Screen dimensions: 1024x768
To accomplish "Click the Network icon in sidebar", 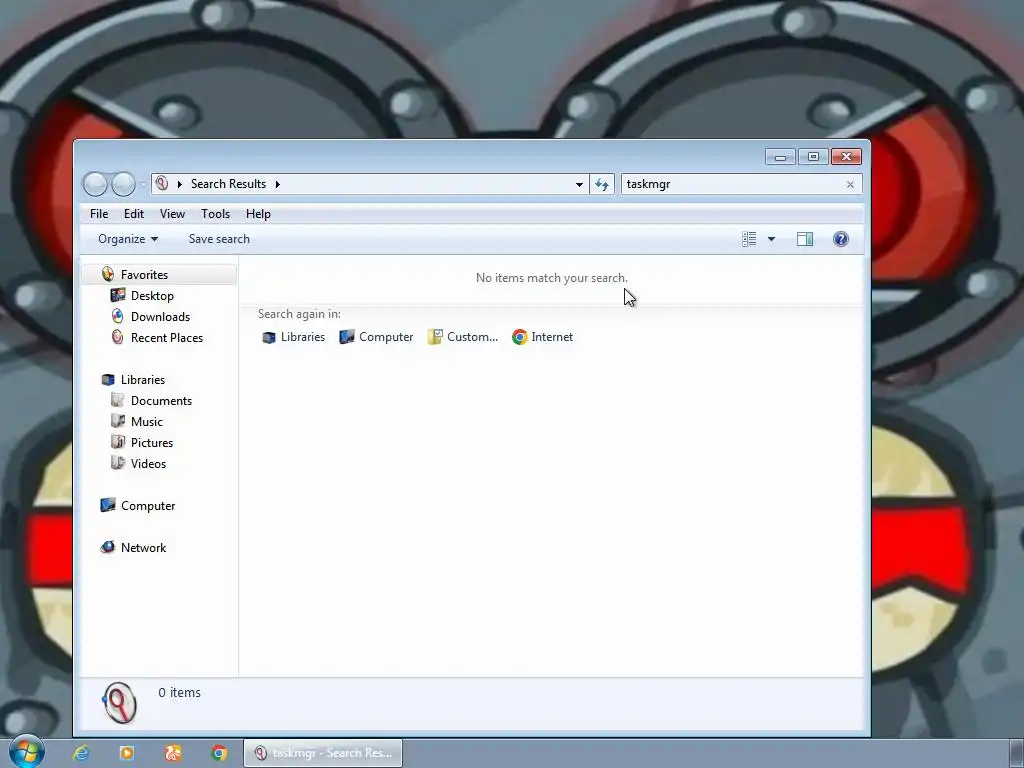I will coord(108,547).
